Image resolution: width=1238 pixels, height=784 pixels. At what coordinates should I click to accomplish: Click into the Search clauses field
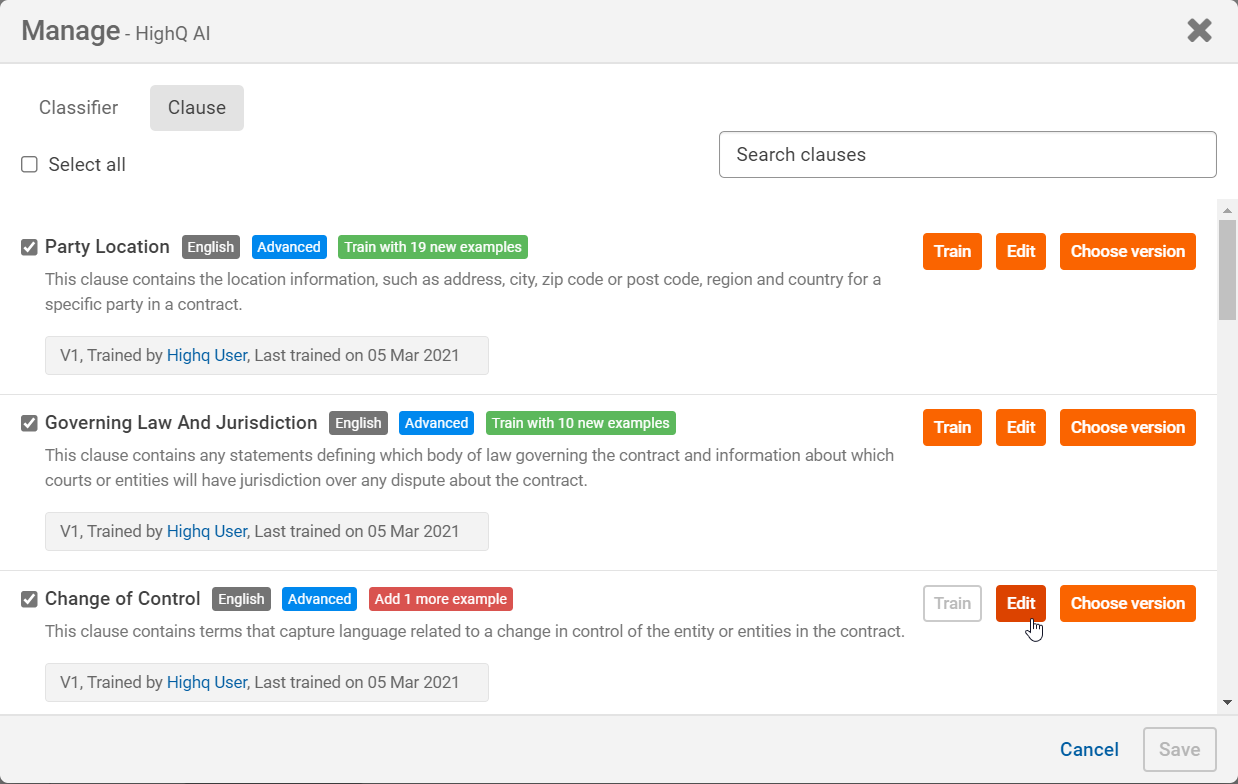coord(967,155)
